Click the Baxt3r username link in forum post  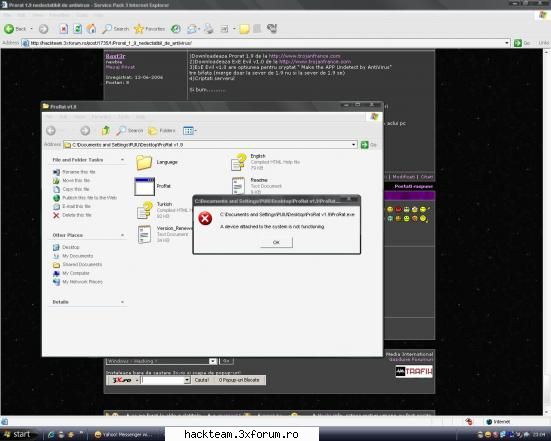115,56
